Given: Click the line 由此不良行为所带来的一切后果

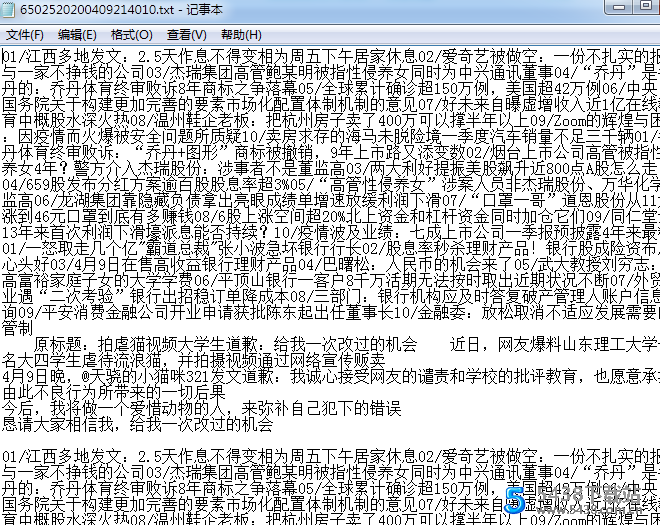Looking at the screenshot, I should [x=114, y=392].
